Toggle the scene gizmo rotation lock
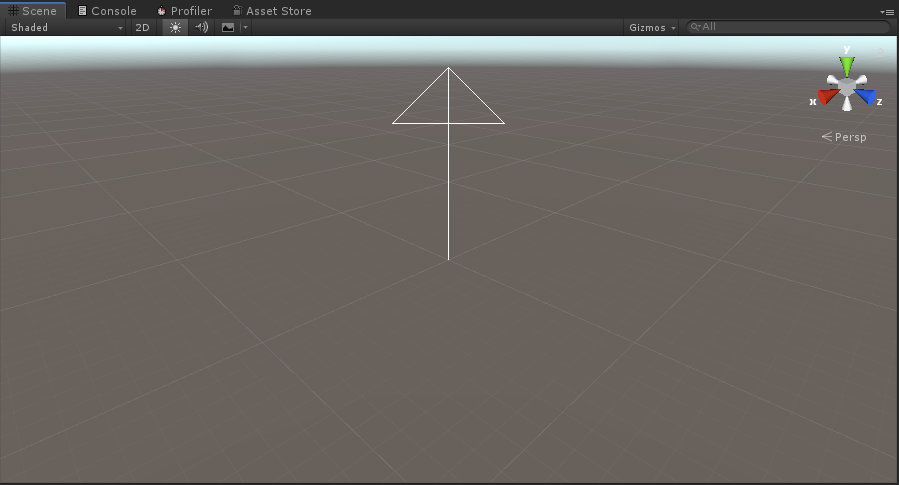 881,53
